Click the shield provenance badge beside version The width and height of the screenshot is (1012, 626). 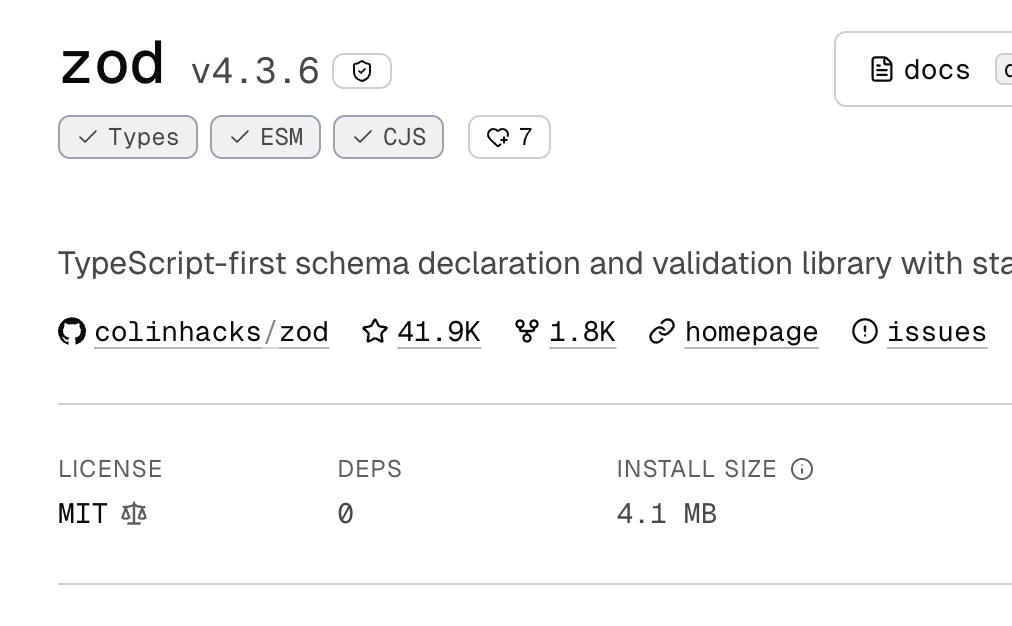coord(362,71)
